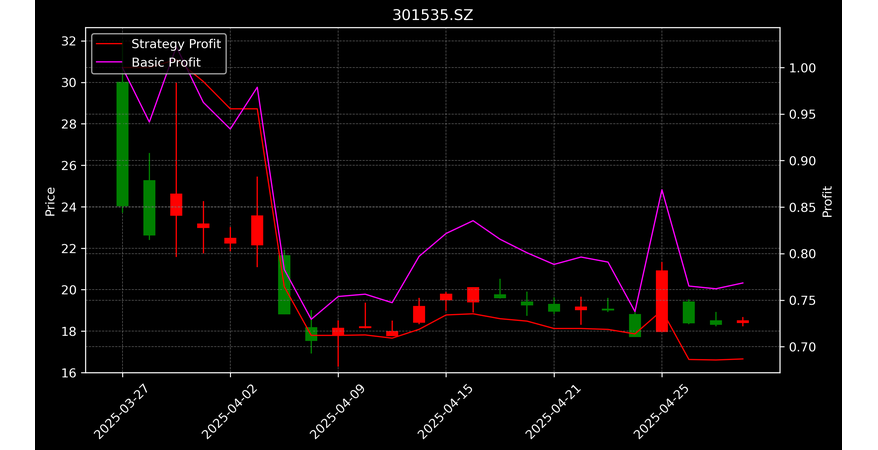Screen dimensions: 878x450
Task: Click the magenta Basic Profit legend line
Action: click(109, 62)
